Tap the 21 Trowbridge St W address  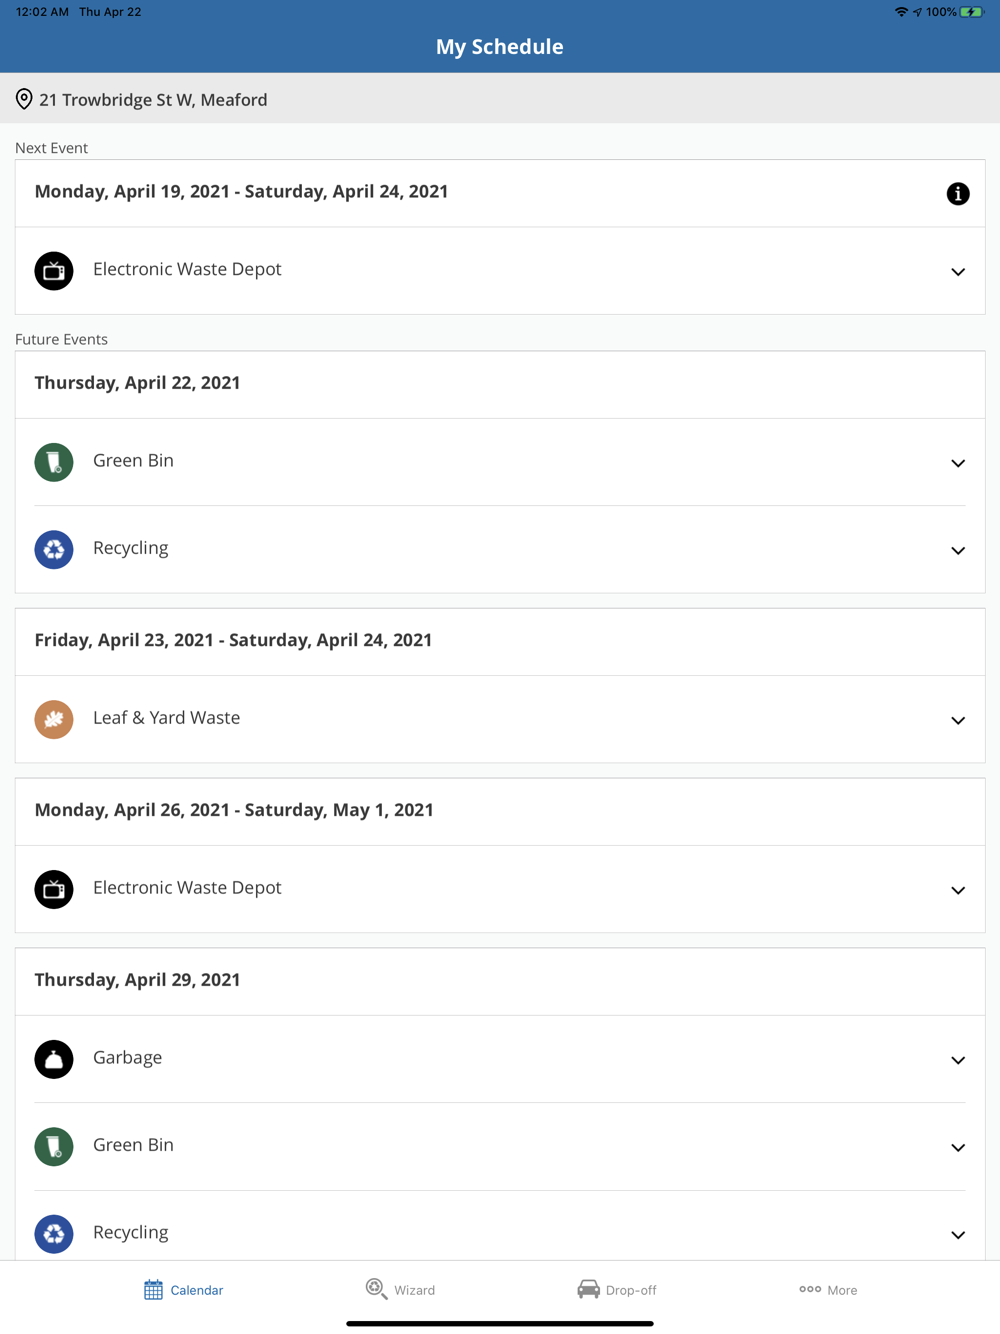pos(153,100)
